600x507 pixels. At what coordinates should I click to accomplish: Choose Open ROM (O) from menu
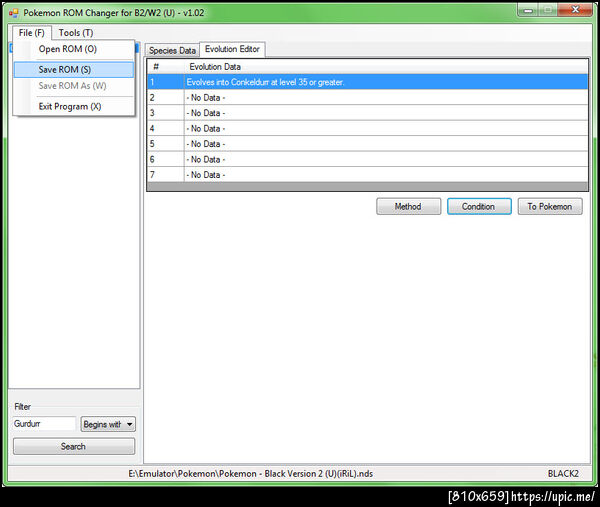click(x=74, y=49)
